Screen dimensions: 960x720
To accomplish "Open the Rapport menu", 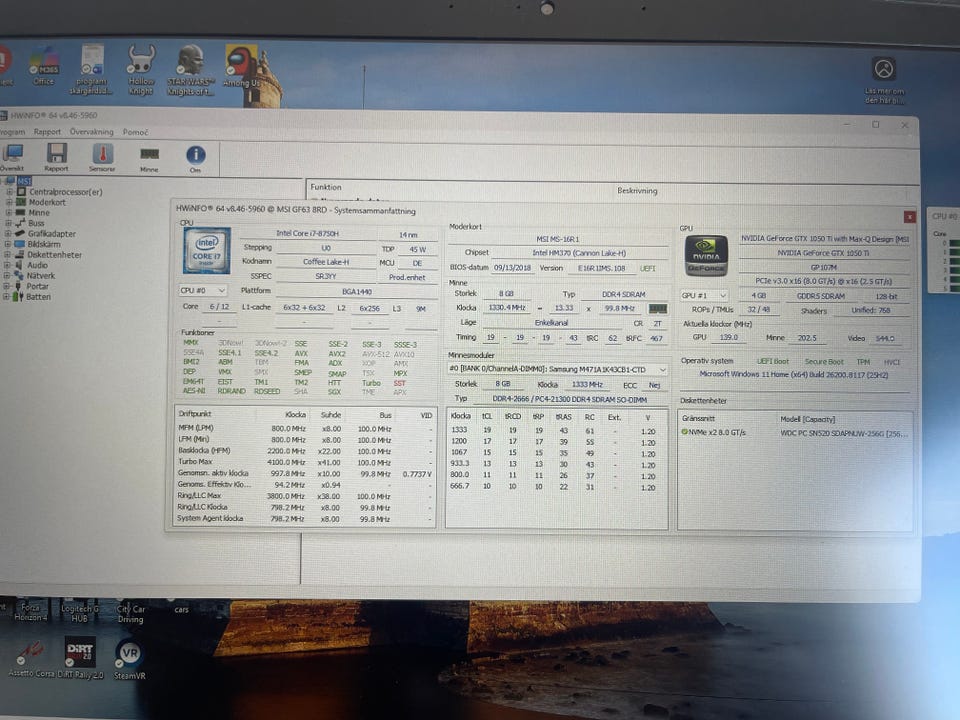I will (47, 131).
